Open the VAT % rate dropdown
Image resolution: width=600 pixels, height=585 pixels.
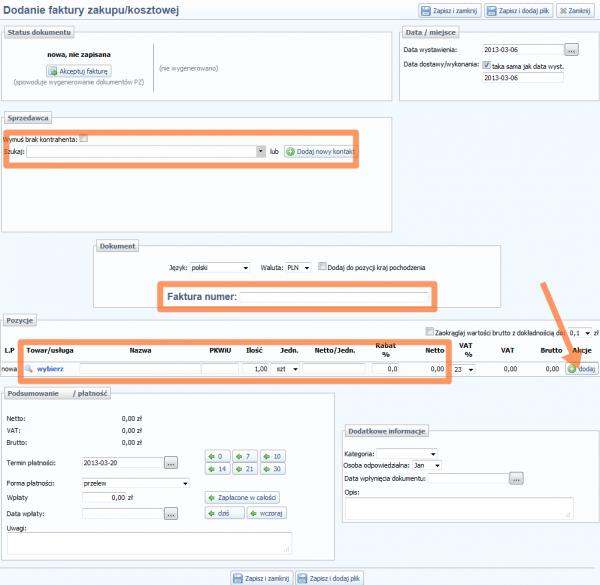[x=463, y=369]
